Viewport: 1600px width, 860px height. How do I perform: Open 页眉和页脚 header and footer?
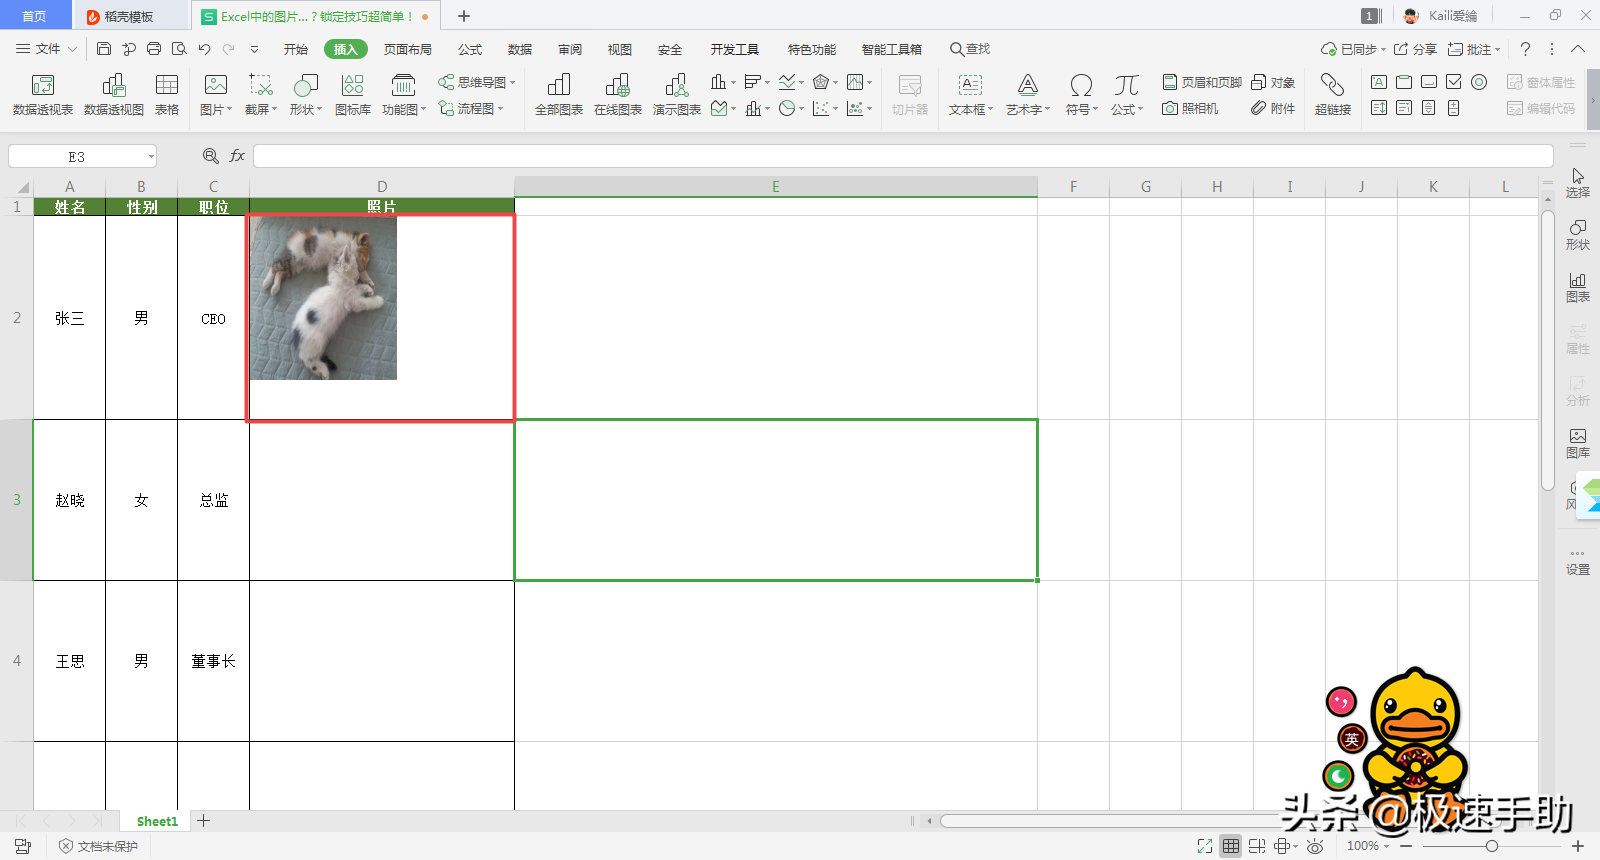click(1202, 82)
